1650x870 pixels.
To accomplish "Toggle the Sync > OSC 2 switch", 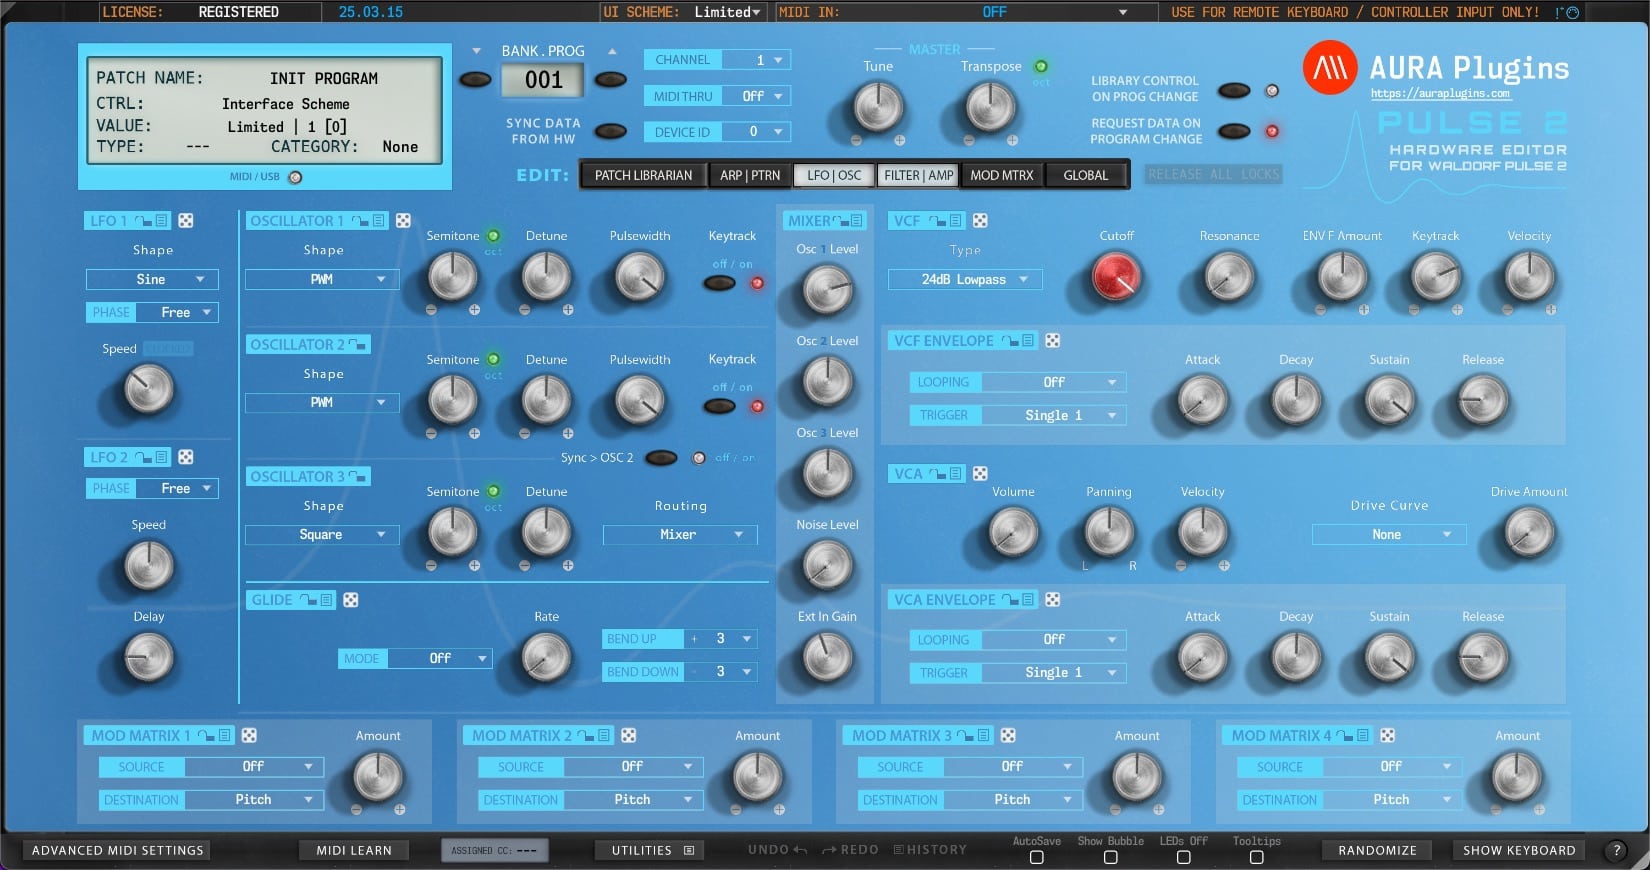I will click(661, 458).
